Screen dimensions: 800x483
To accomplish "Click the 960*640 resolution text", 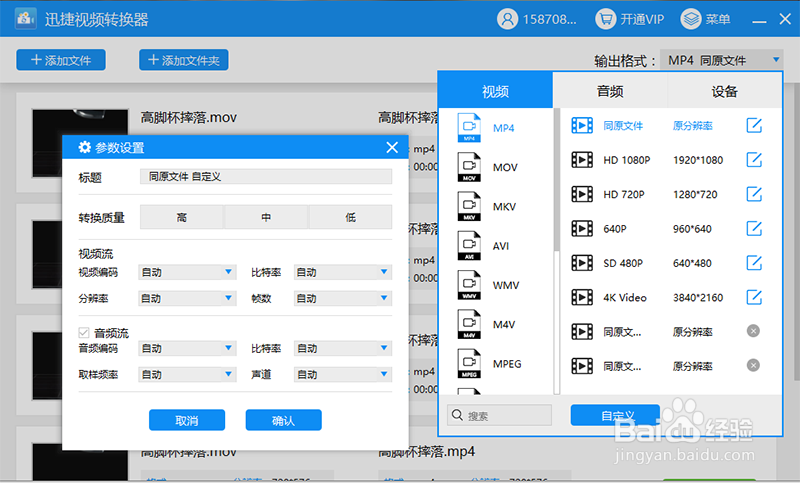I will coord(692,229).
